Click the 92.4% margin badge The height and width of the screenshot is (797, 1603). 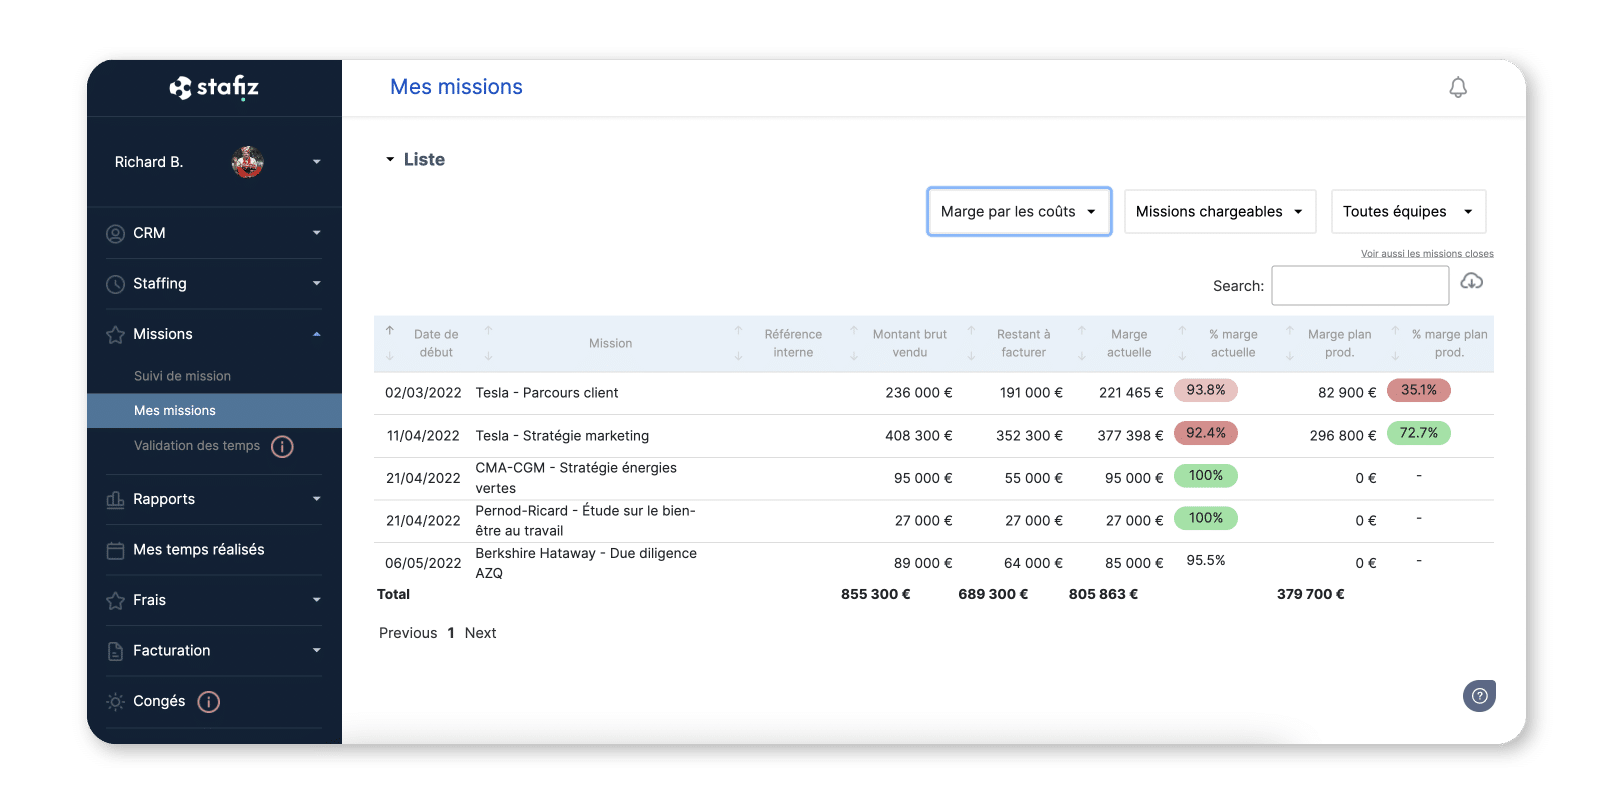1206,434
